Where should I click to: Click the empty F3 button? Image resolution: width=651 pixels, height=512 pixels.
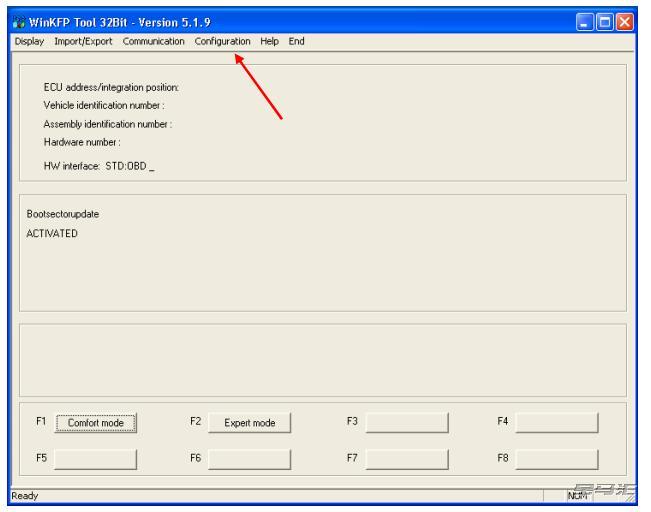[x=407, y=423]
